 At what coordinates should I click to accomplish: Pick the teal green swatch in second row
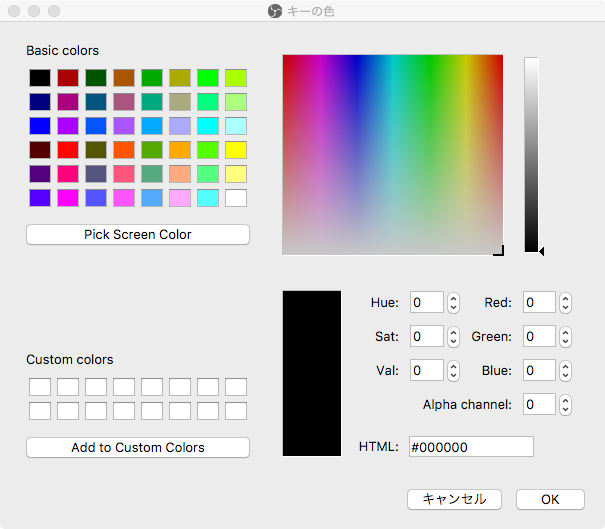[x=152, y=102]
